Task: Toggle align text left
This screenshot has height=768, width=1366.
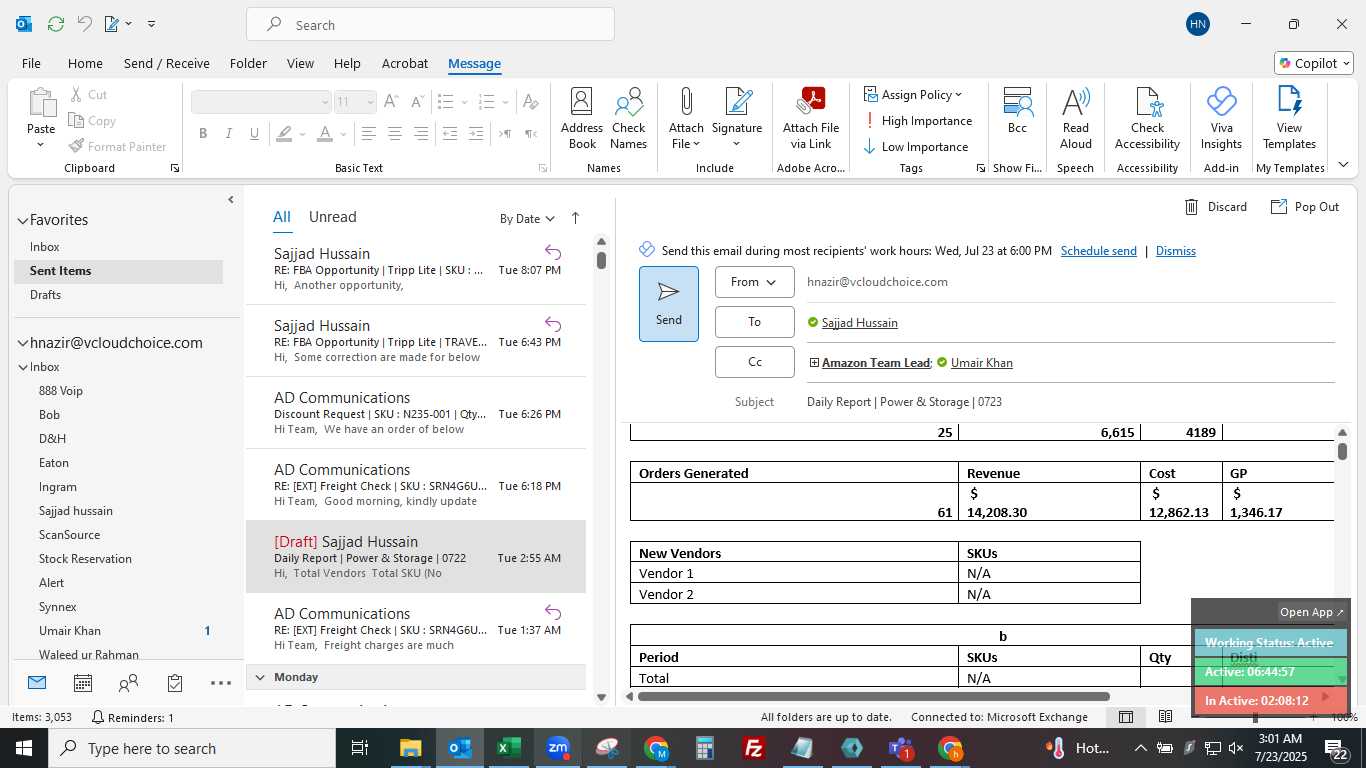Action: [x=369, y=133]
